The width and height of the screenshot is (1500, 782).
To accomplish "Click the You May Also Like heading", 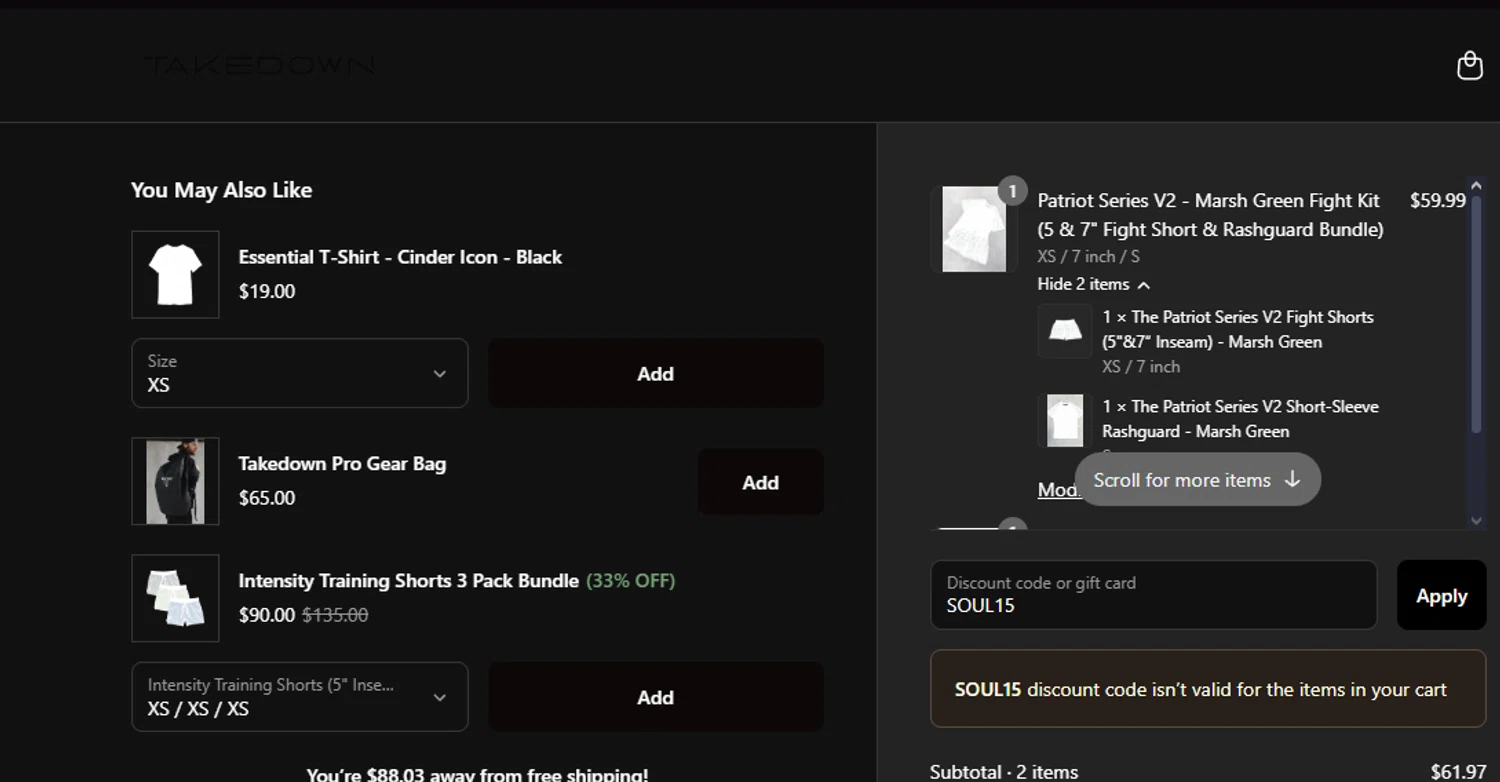I will tap(221, 190).
